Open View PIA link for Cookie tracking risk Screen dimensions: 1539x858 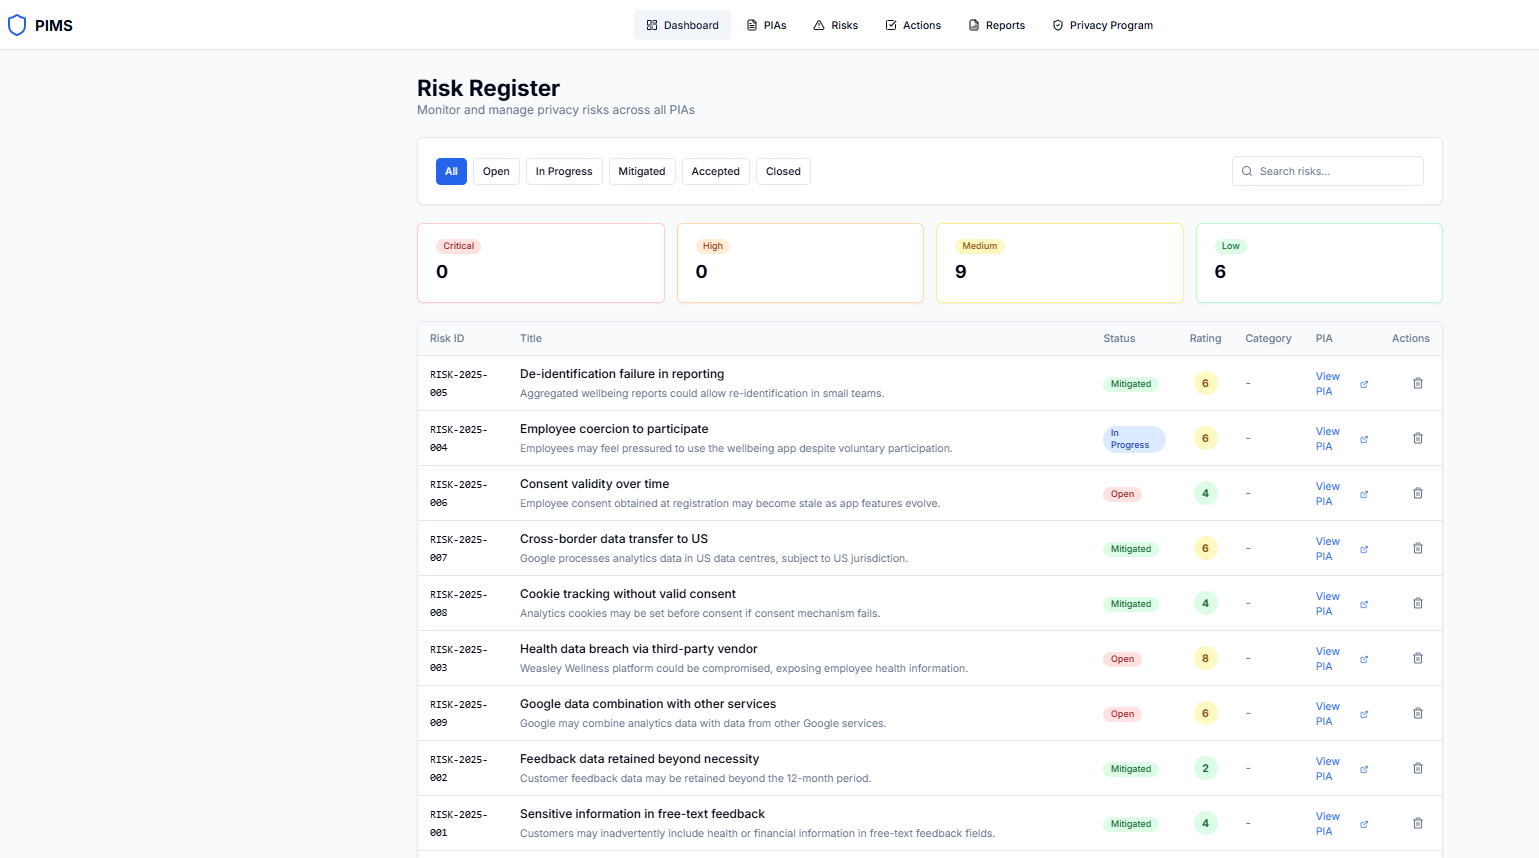[1327, 604]
